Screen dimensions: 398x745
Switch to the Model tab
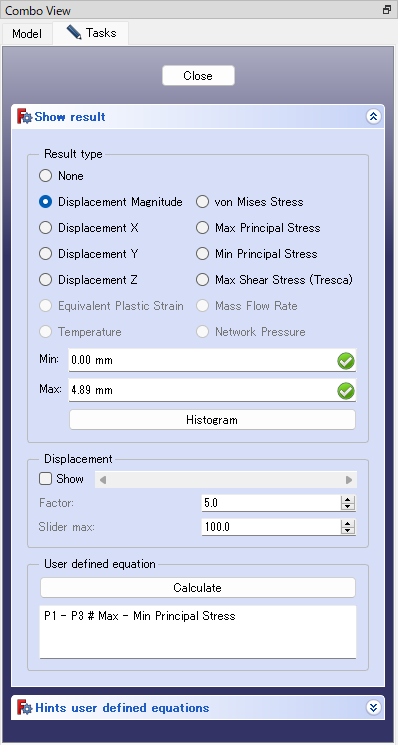pyautogui.click(x=27, y=34)
